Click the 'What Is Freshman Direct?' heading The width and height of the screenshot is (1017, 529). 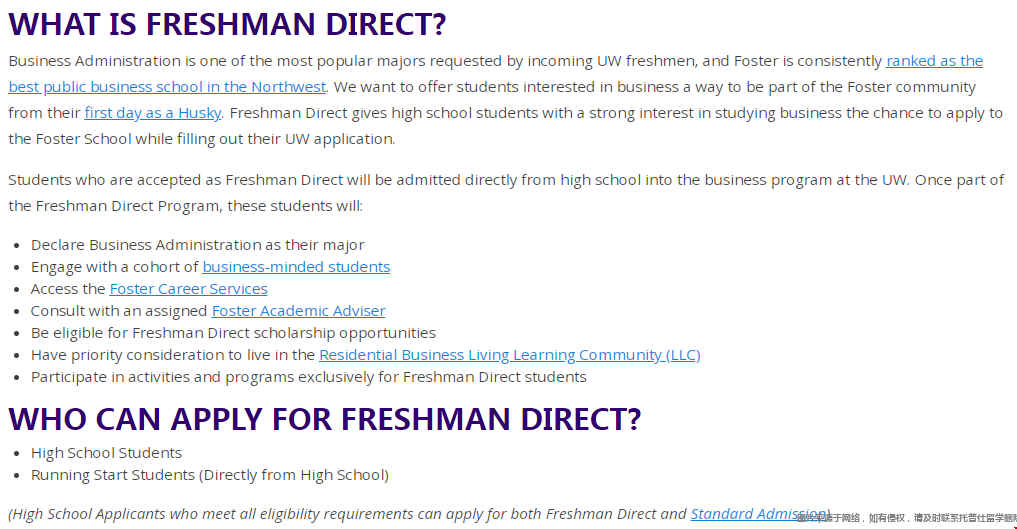coord(227,24)
